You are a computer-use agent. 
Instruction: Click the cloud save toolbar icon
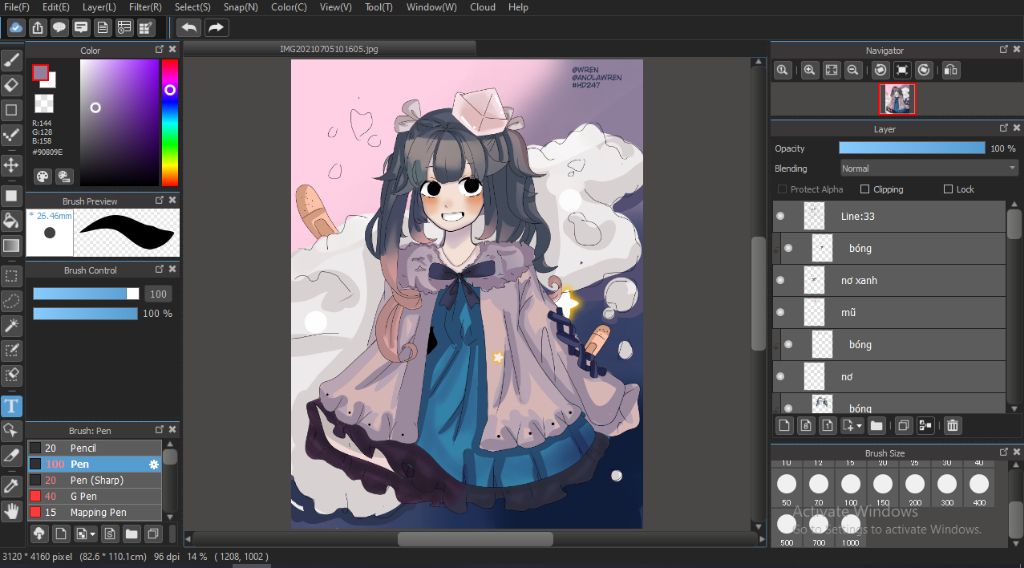(x=16, y=28)
